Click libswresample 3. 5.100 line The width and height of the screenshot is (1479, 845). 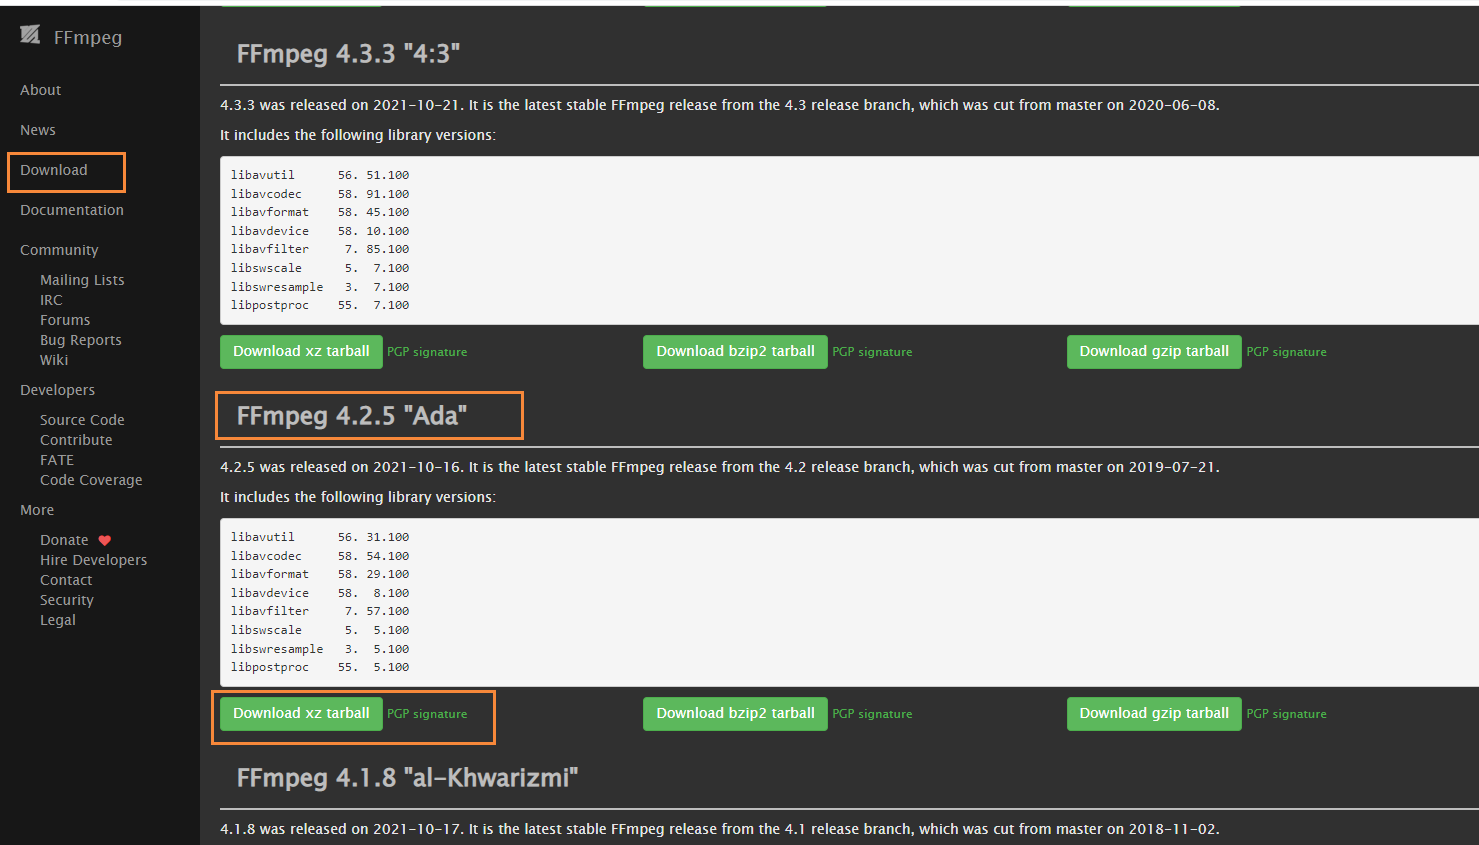pyautogui.click(x=320, y=649)
